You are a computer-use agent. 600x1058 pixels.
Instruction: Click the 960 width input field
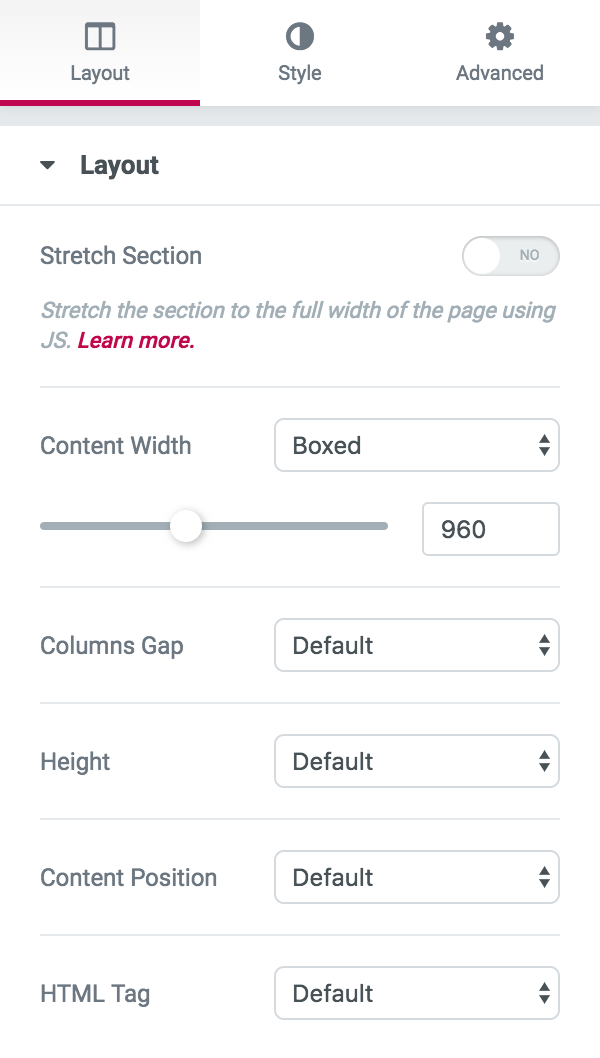click(490, 529)
